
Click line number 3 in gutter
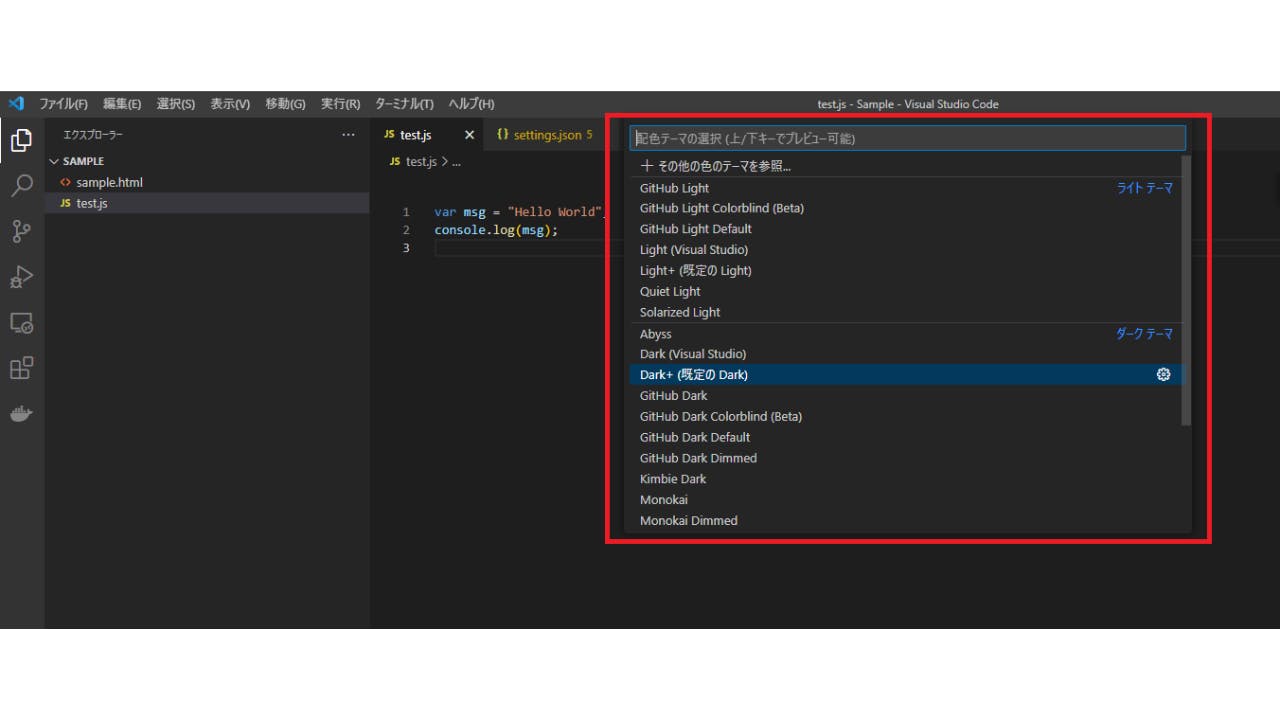[406, 248]
